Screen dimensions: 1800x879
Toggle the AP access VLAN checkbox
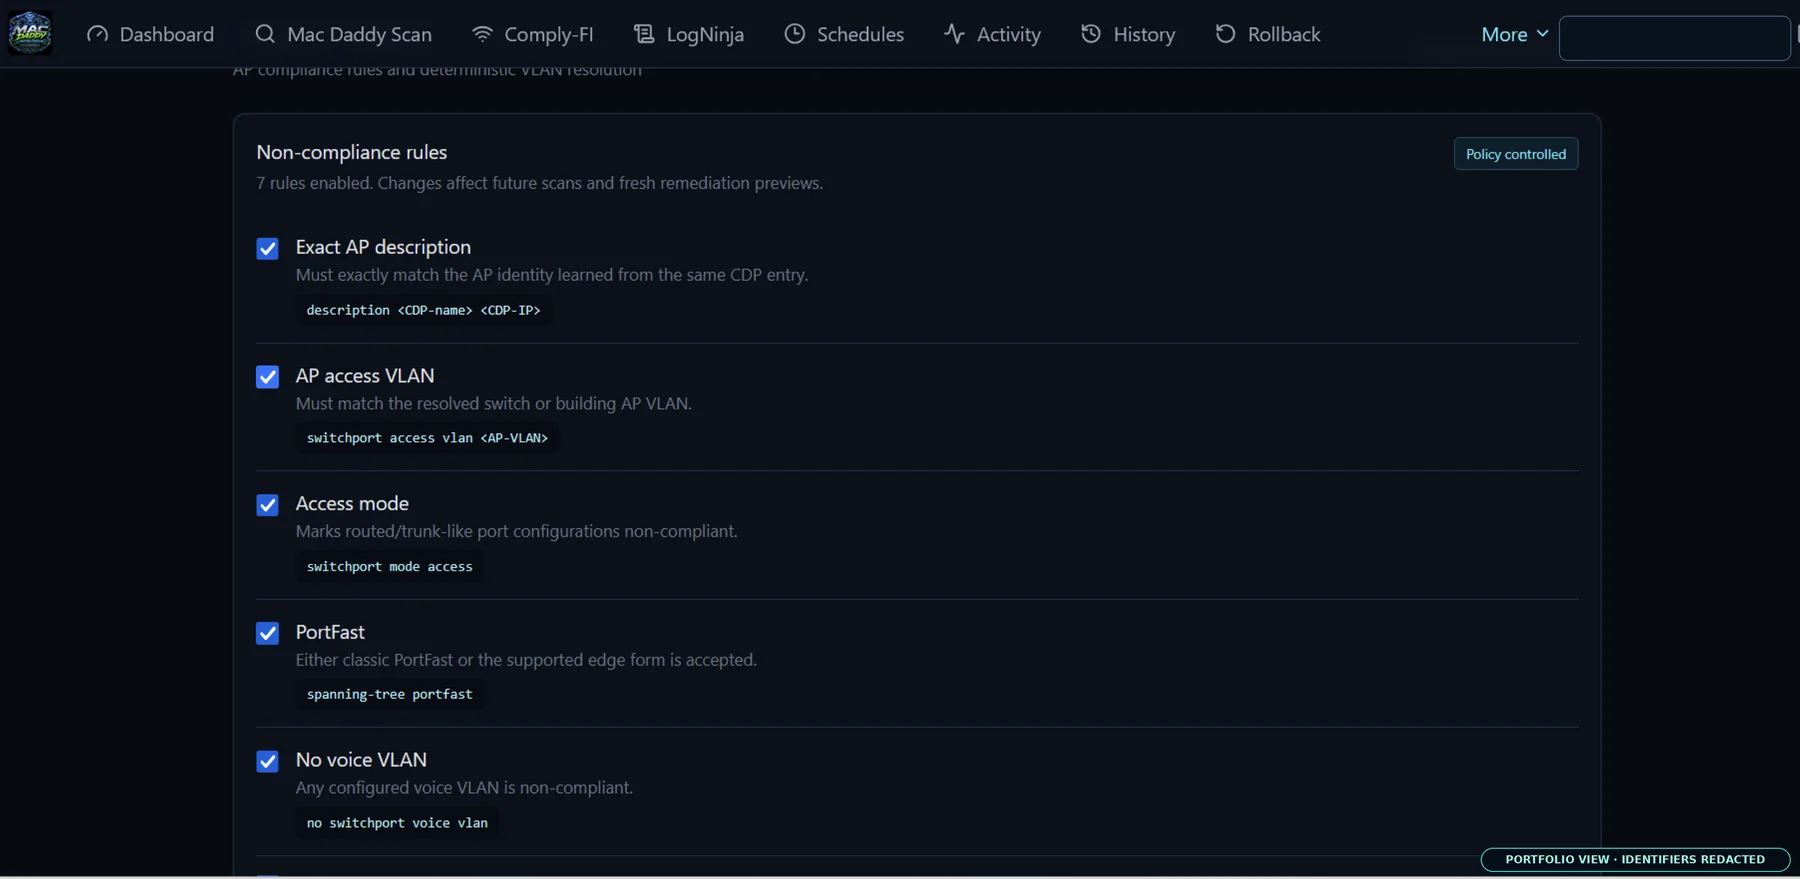tap(267, 377)
